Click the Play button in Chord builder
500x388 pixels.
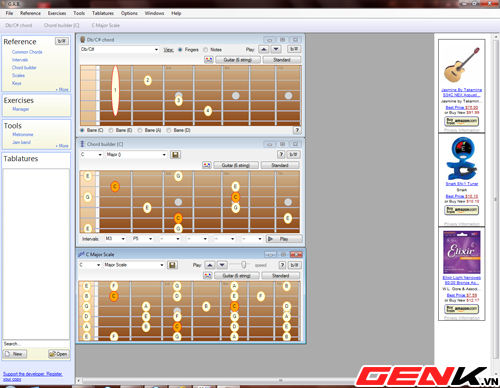click(284, 239)
